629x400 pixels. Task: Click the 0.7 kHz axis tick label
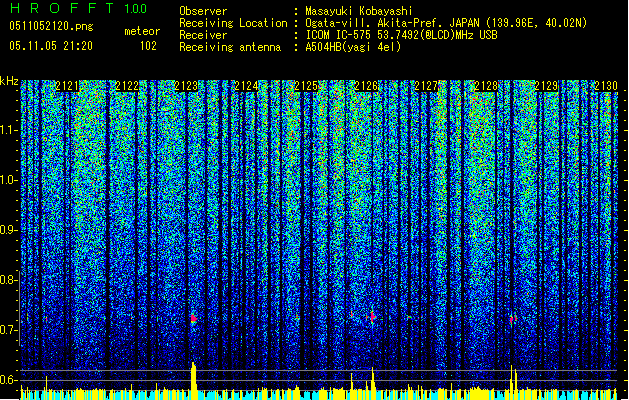click(x=9, y=330)
